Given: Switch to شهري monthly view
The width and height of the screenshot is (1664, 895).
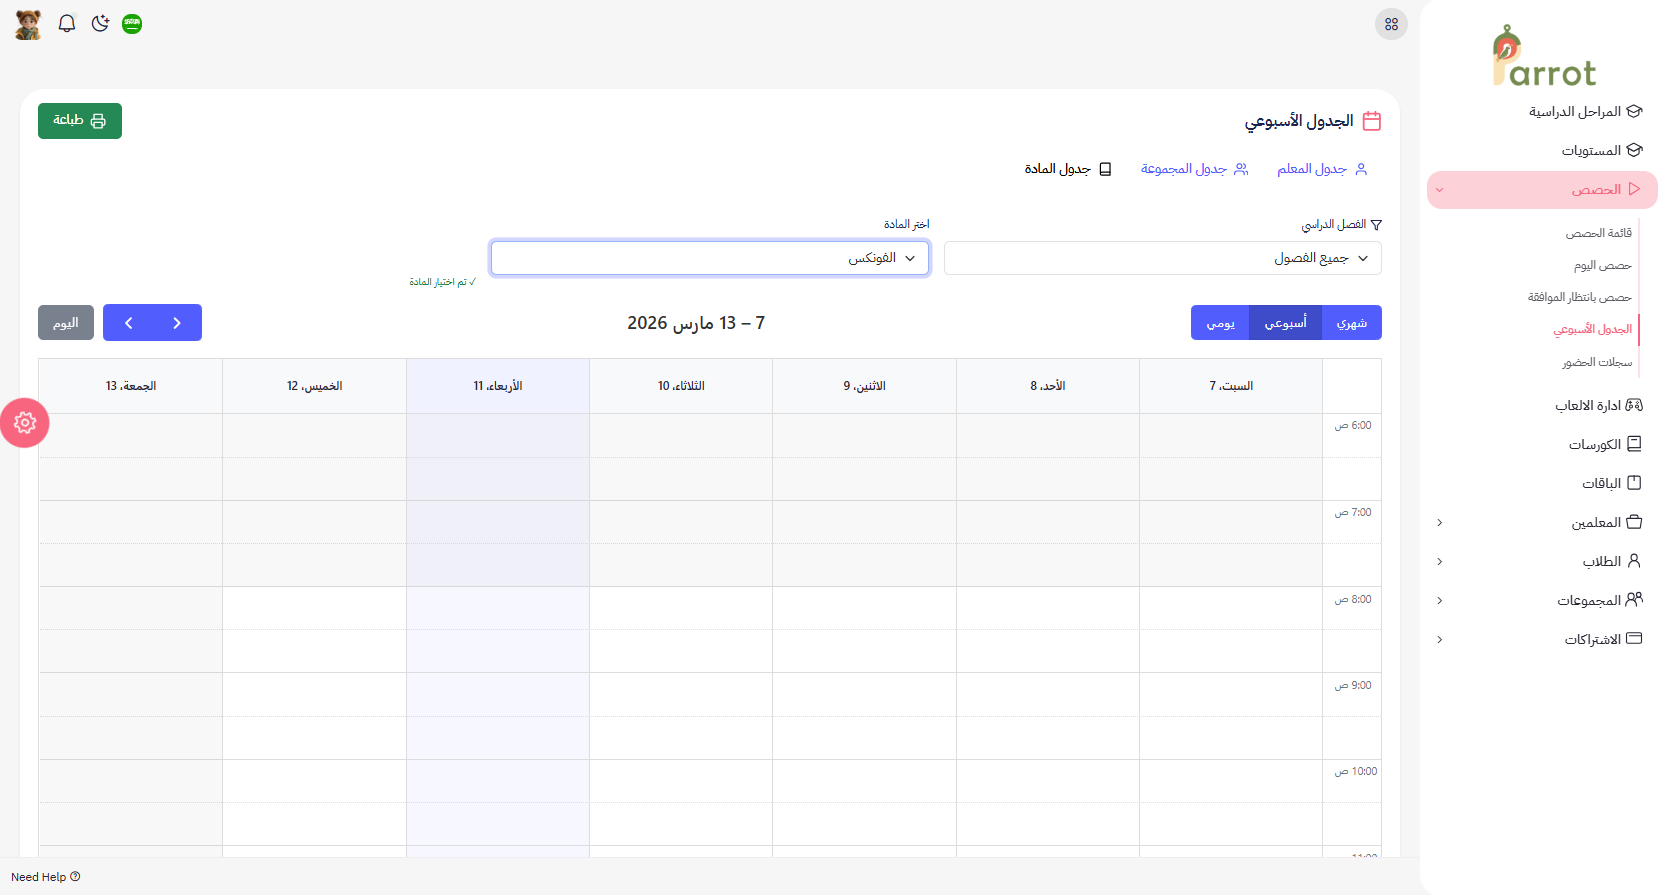Looking at the screenshot, I should pyautogui.click(x=1351, y=323).
